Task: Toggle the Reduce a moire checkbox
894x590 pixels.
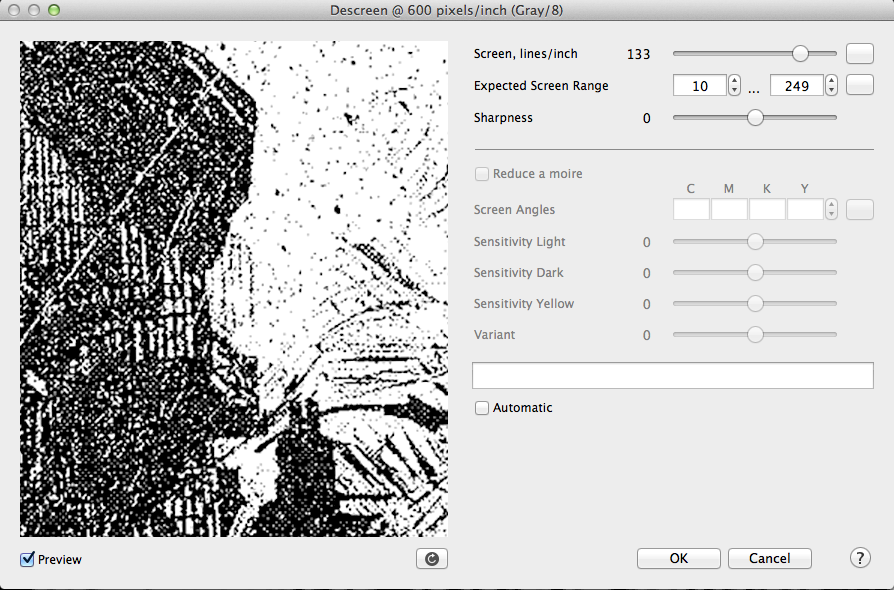Action: [x=482, y=174]
